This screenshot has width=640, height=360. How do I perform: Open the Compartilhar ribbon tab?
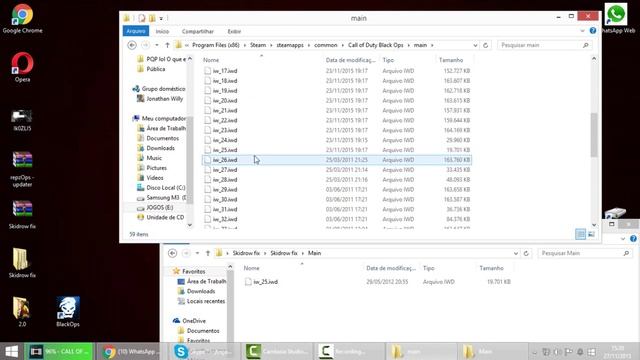click(198, 31)
